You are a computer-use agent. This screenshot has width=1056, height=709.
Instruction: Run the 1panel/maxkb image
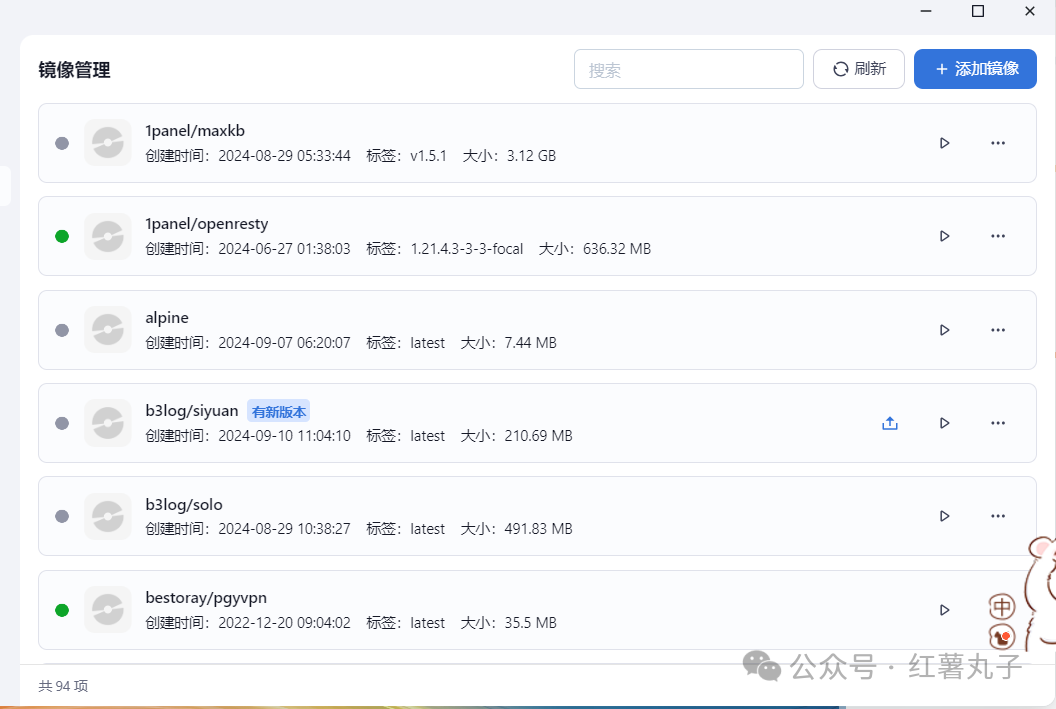click(944, 143)
